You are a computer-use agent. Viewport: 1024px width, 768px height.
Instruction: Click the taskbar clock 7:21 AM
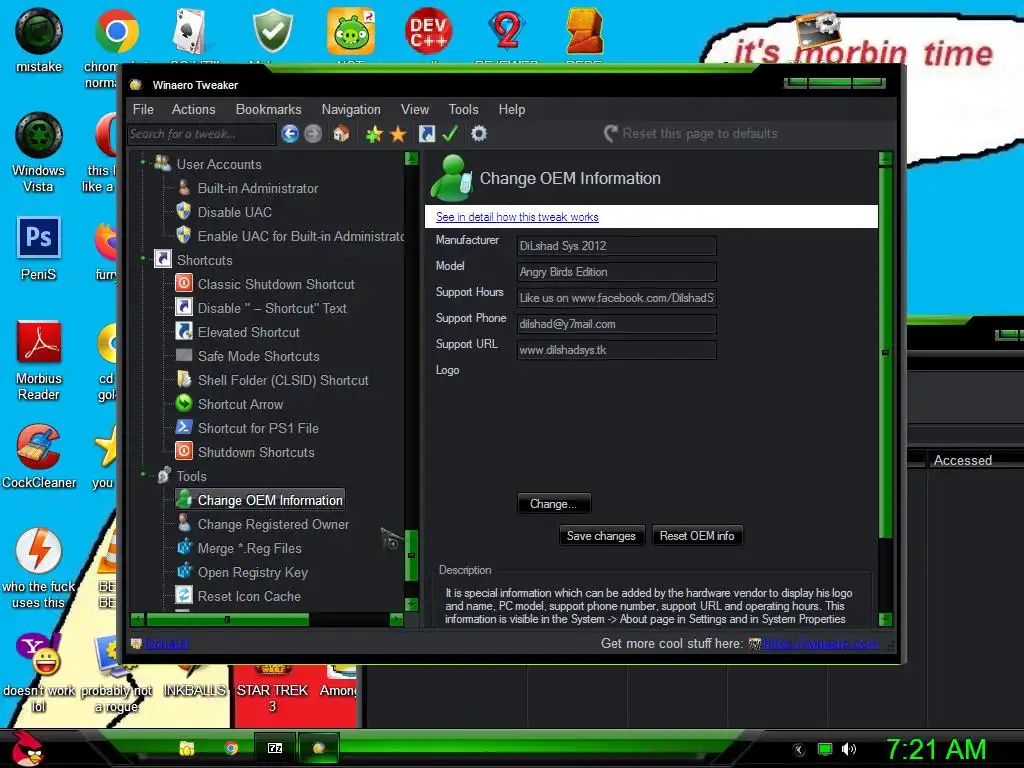pos(935,750)
